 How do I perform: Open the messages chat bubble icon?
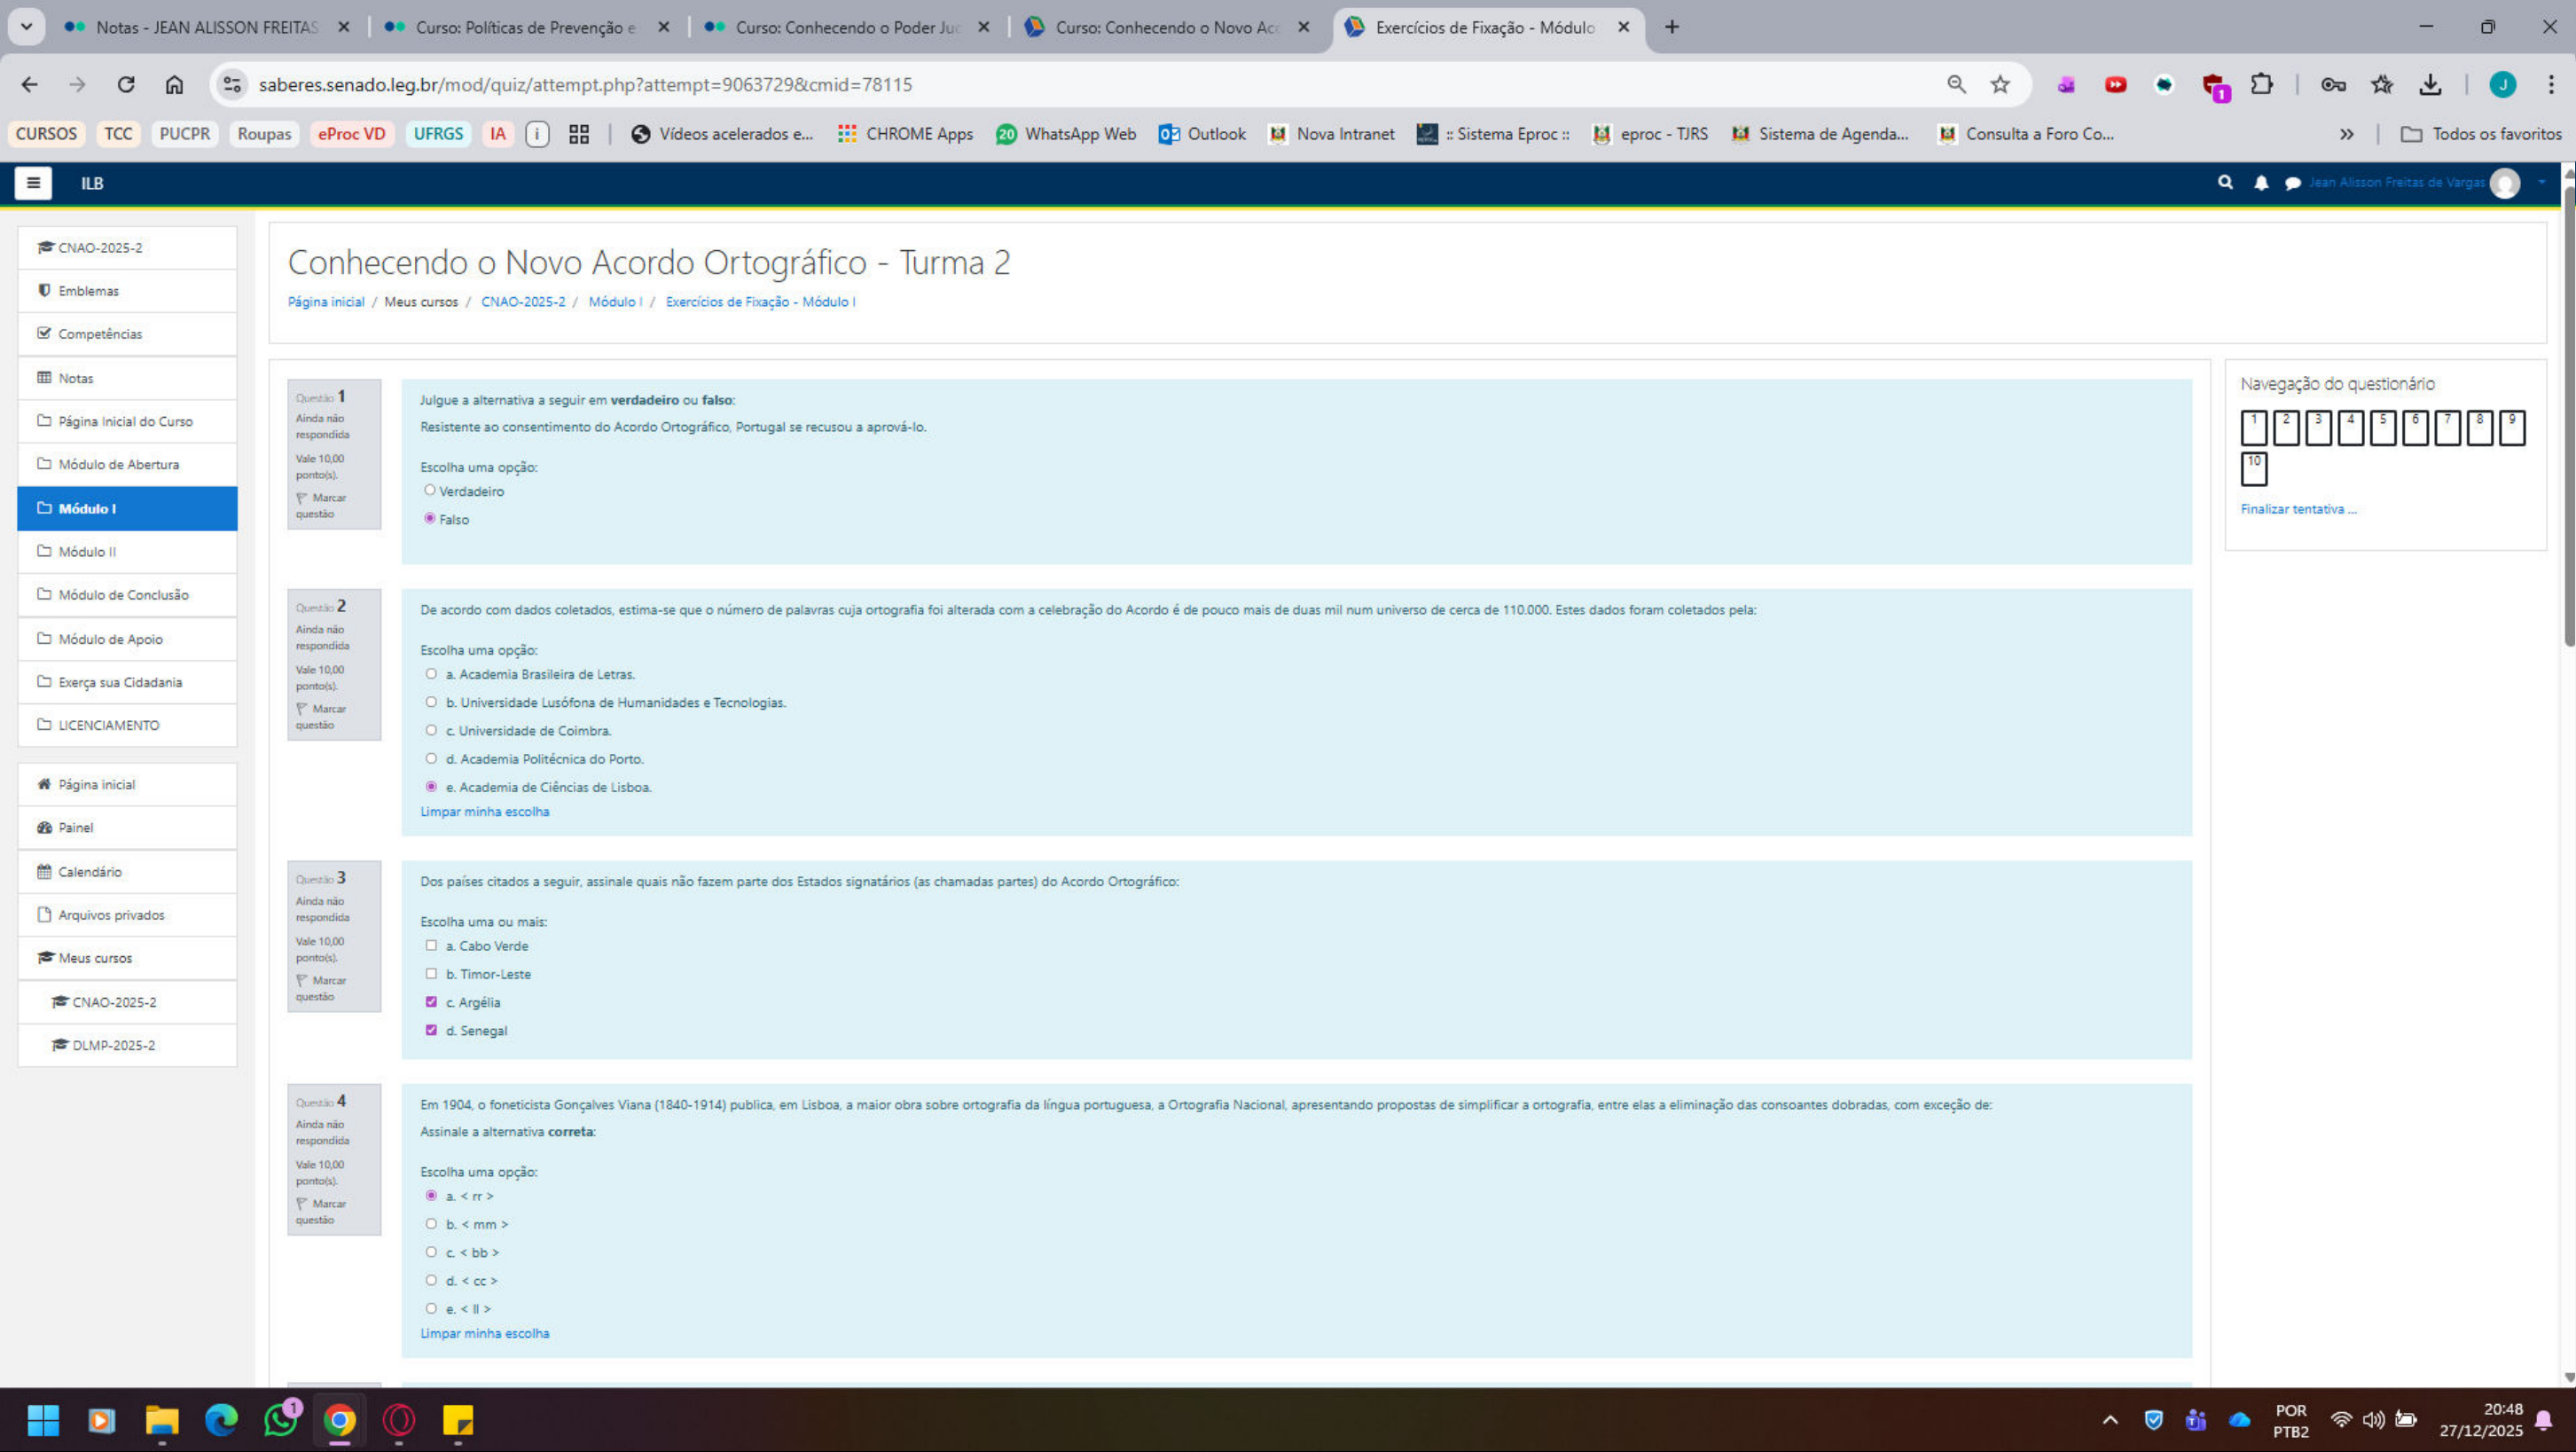click(2292, 183)
